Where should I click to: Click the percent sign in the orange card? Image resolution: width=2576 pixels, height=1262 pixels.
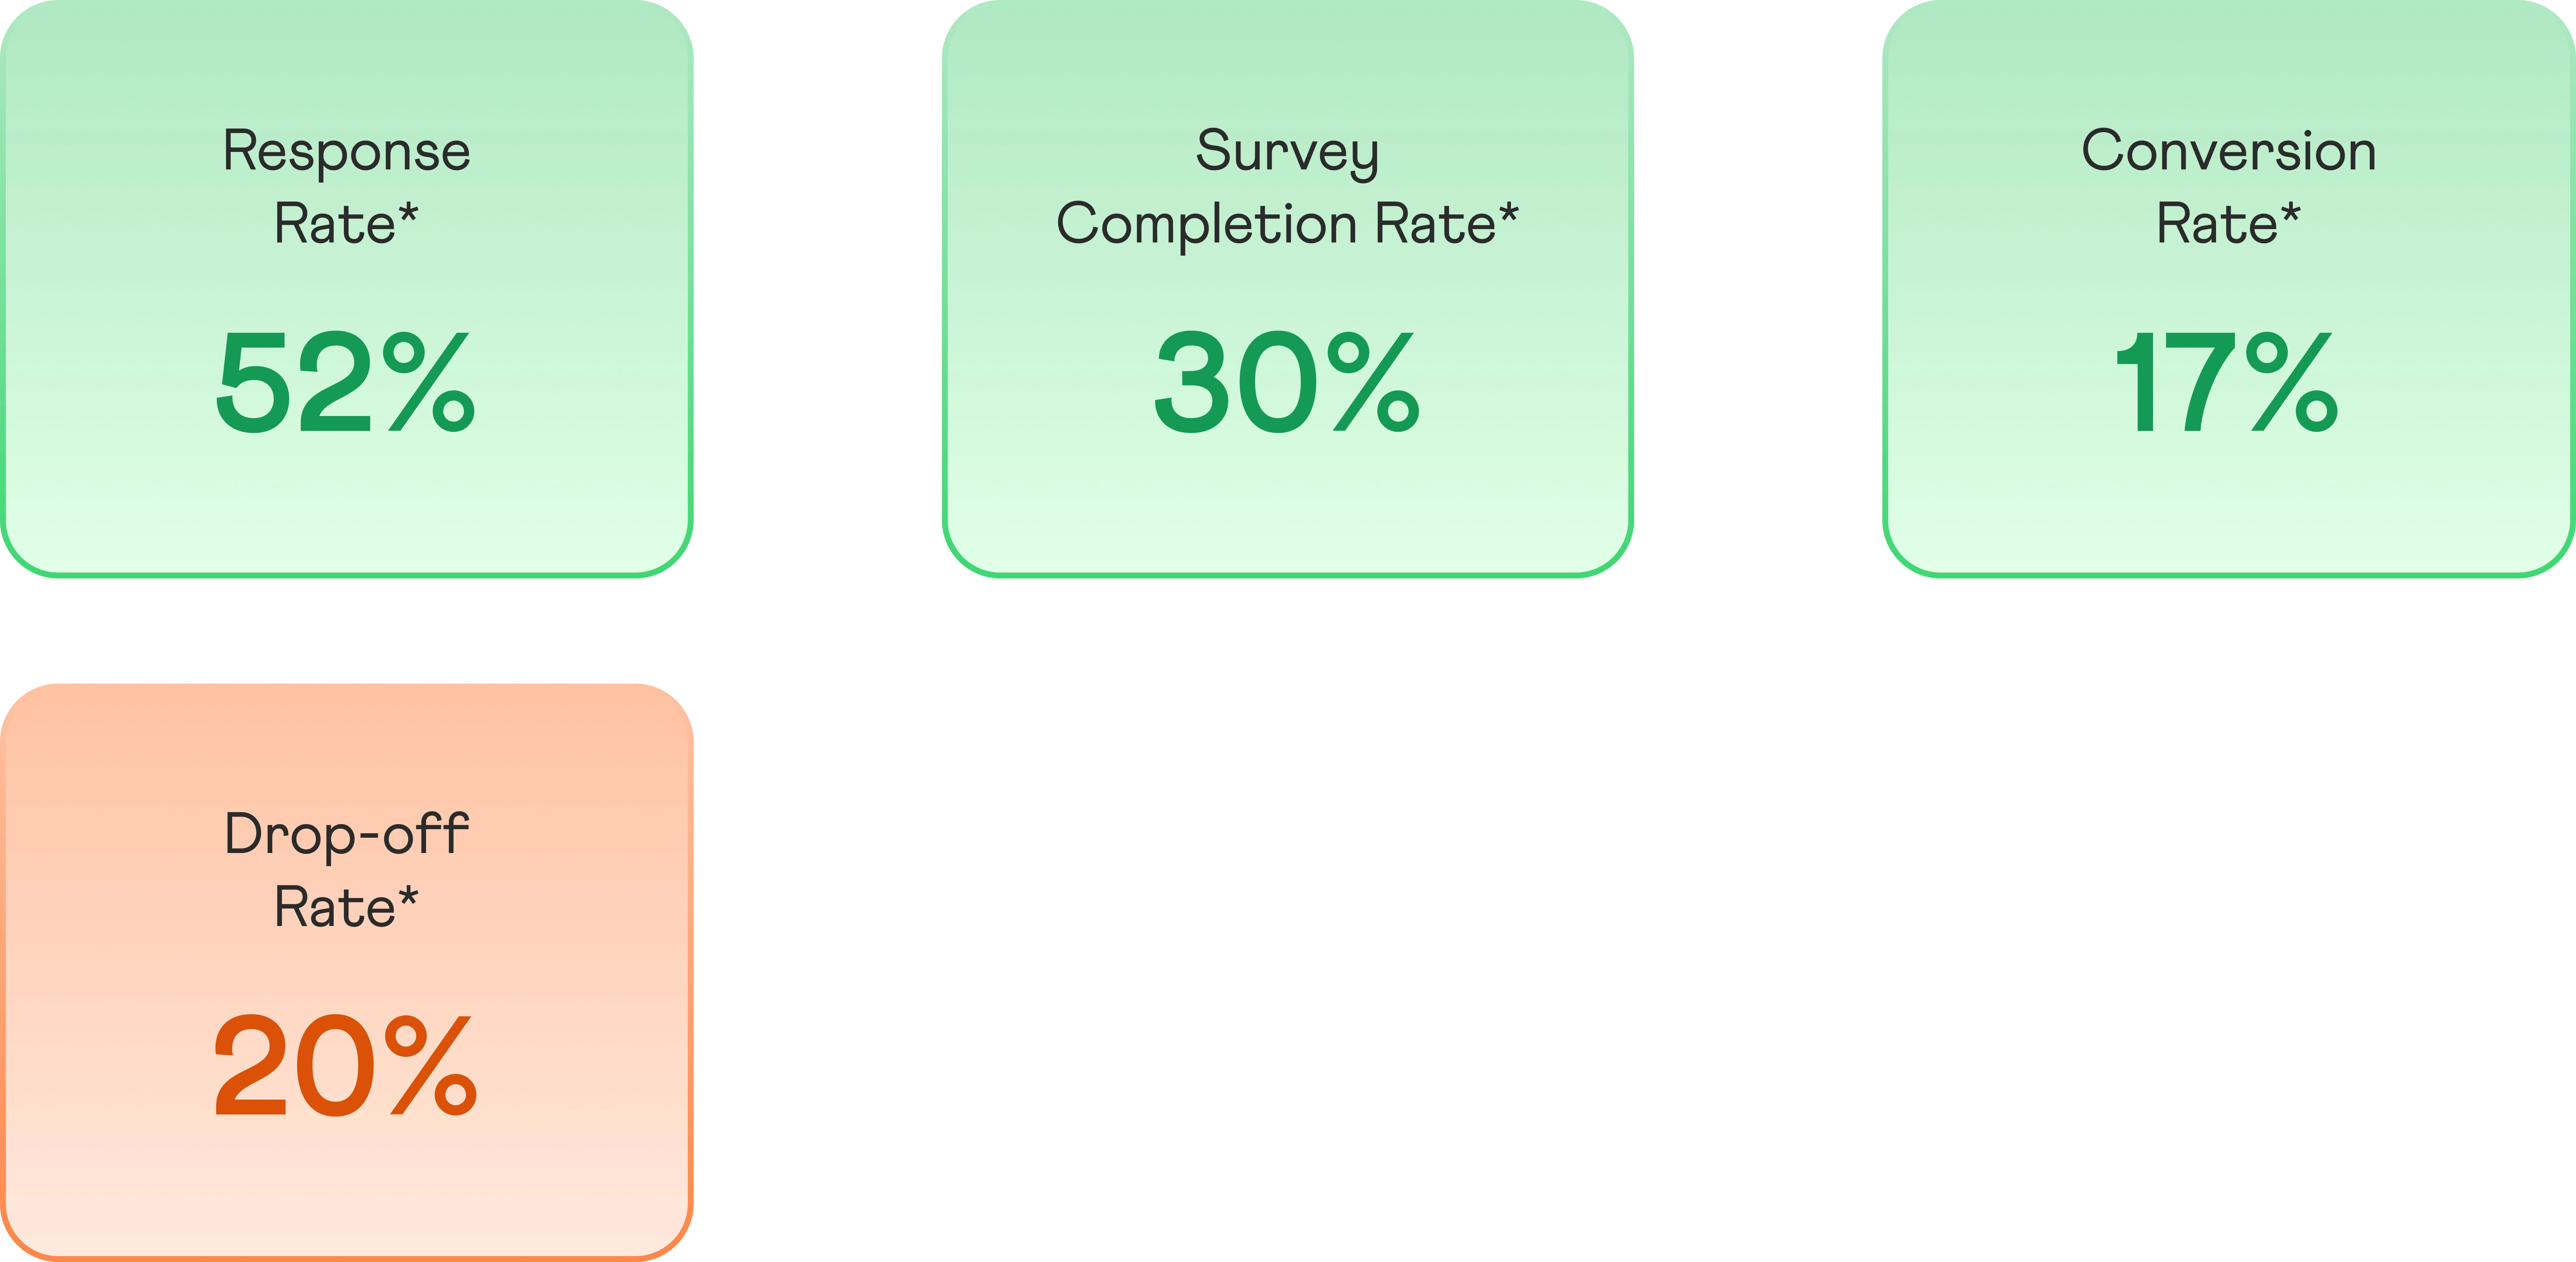[x=431, y=1065]
